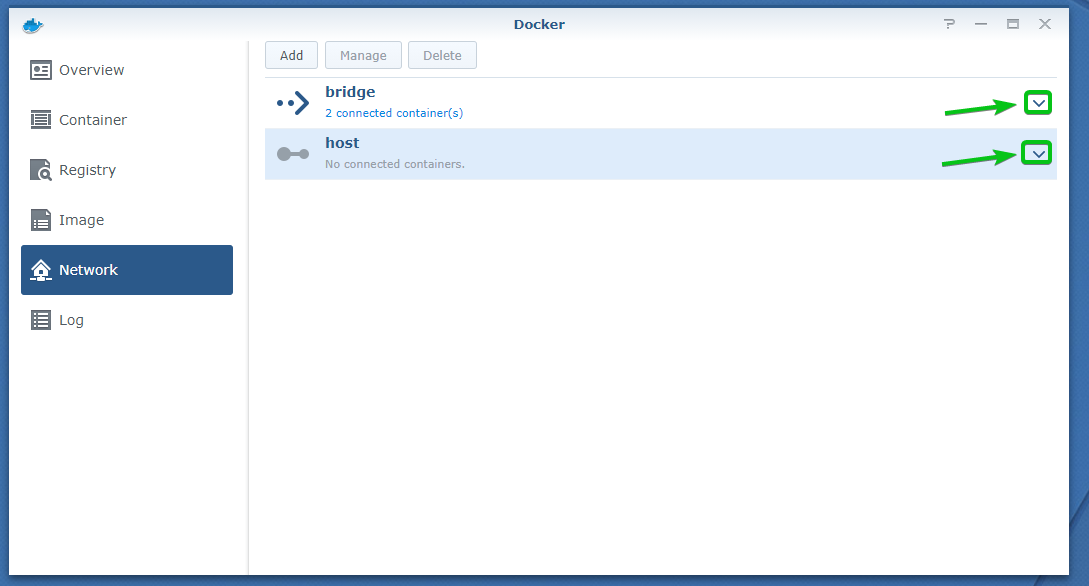The image size is (1089, 586).
Task: Click the Add network button
Action: 292,56
